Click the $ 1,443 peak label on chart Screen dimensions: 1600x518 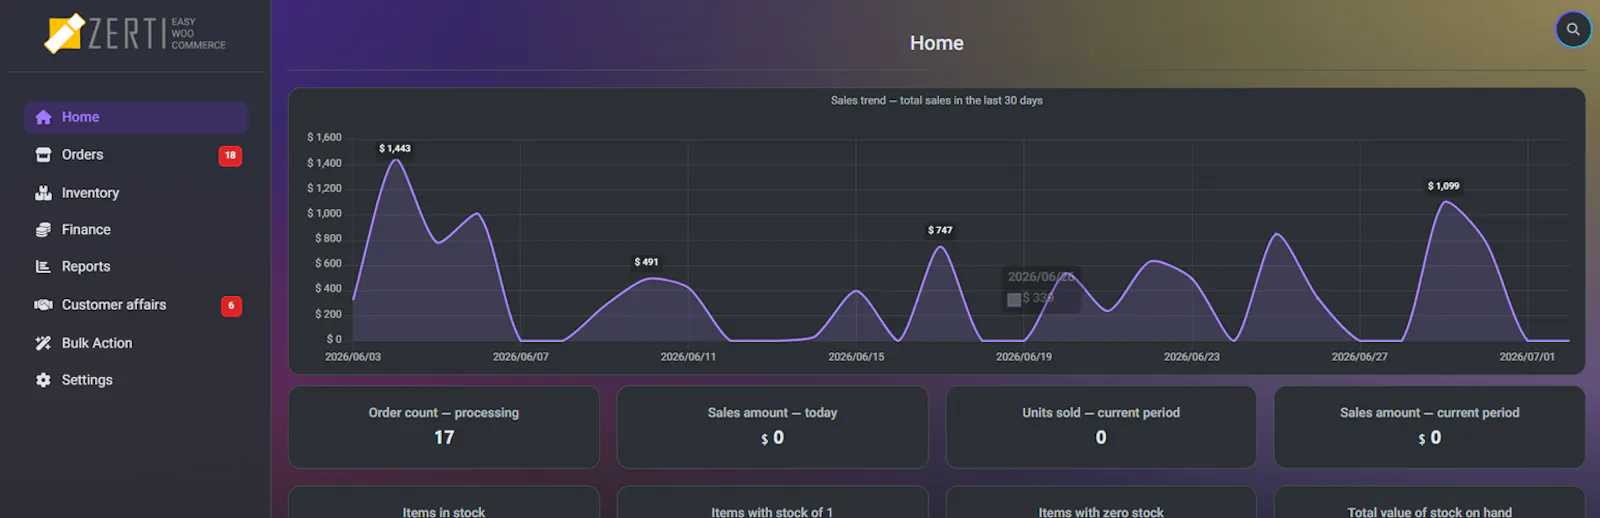tap(395, 148)
